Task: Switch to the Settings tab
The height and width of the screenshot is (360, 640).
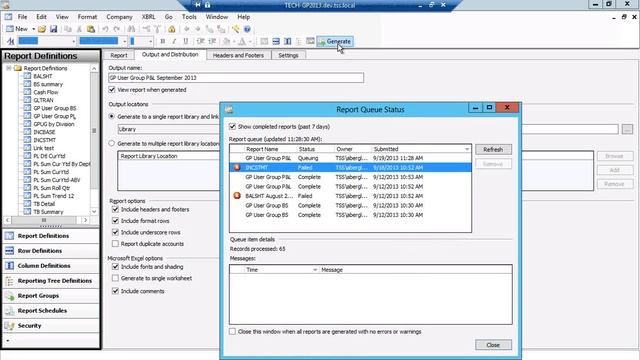Action: click(x=288, y=55)
